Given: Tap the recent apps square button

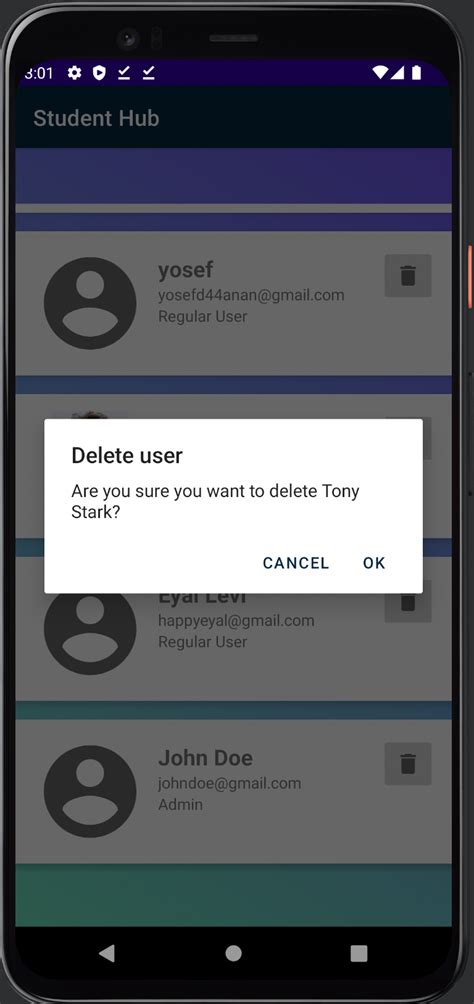Looking at the screenshot, I should tap(359, 953).
